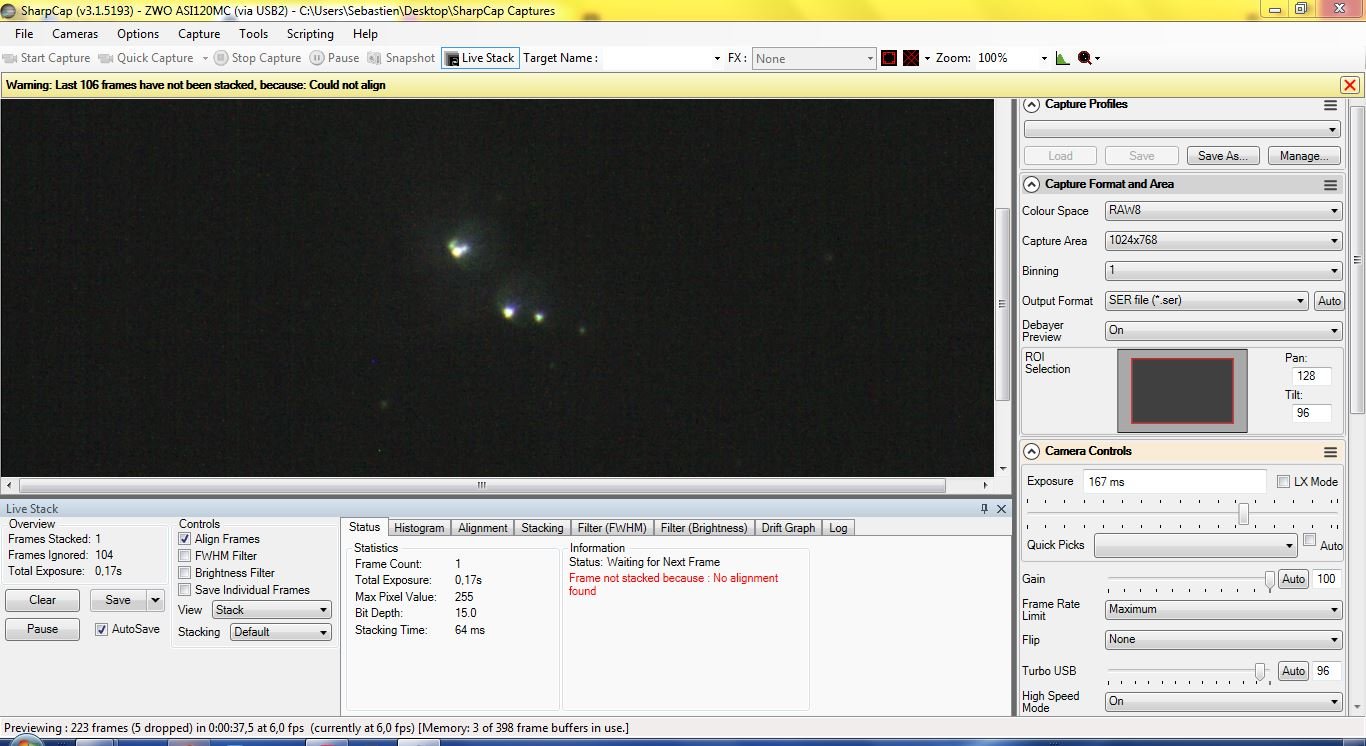This screenshot has height=746, width=1366.
Task: Click the Save As... profile button
Action: coord(1222,156)
